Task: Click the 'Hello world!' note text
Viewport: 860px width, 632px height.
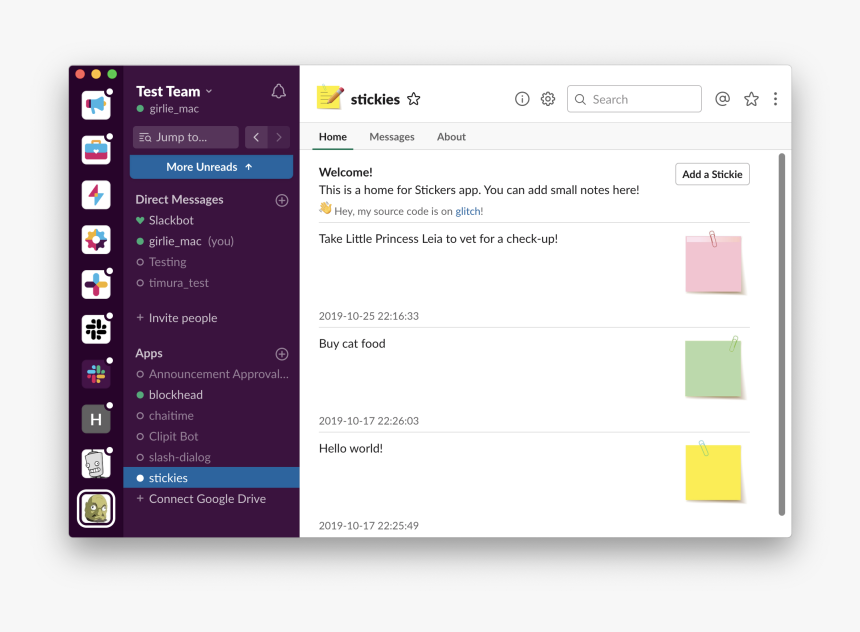Action: coord(351,448)
